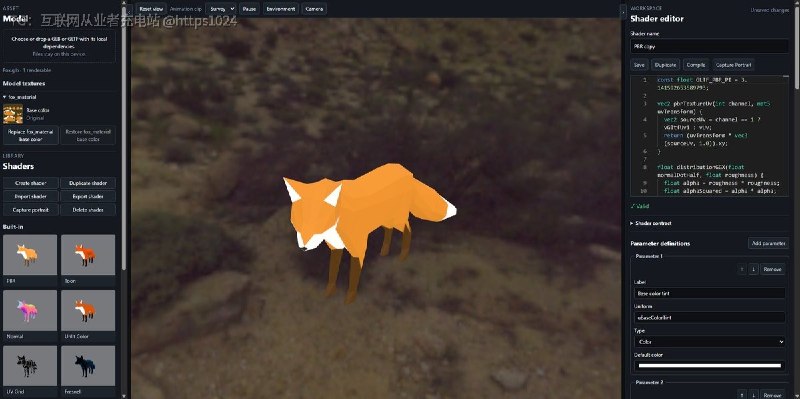The width and height of the screenshot is (800, 399).
Task: Click the Valid compile status text
Action: (640, 206)
